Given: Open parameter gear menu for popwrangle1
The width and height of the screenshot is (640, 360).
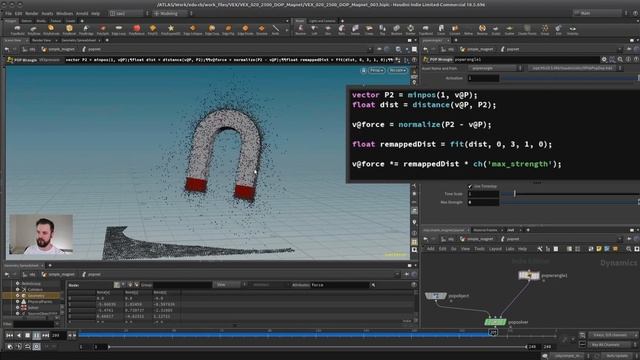Looking at the screenshot, I should point(604,60).
